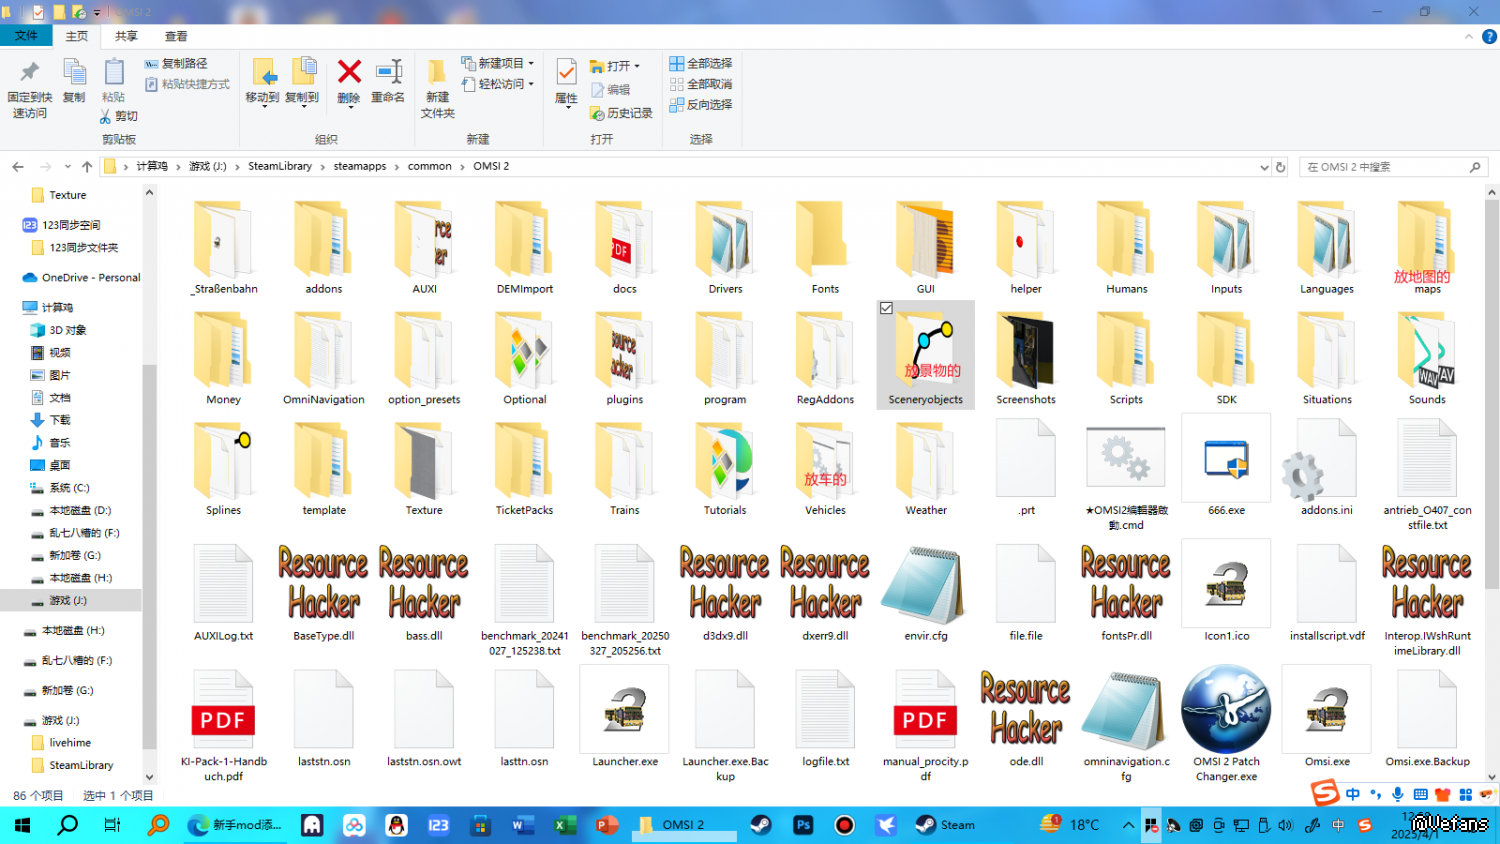Expand the chevron after steamapps in breadcrumb

point(397,167)
